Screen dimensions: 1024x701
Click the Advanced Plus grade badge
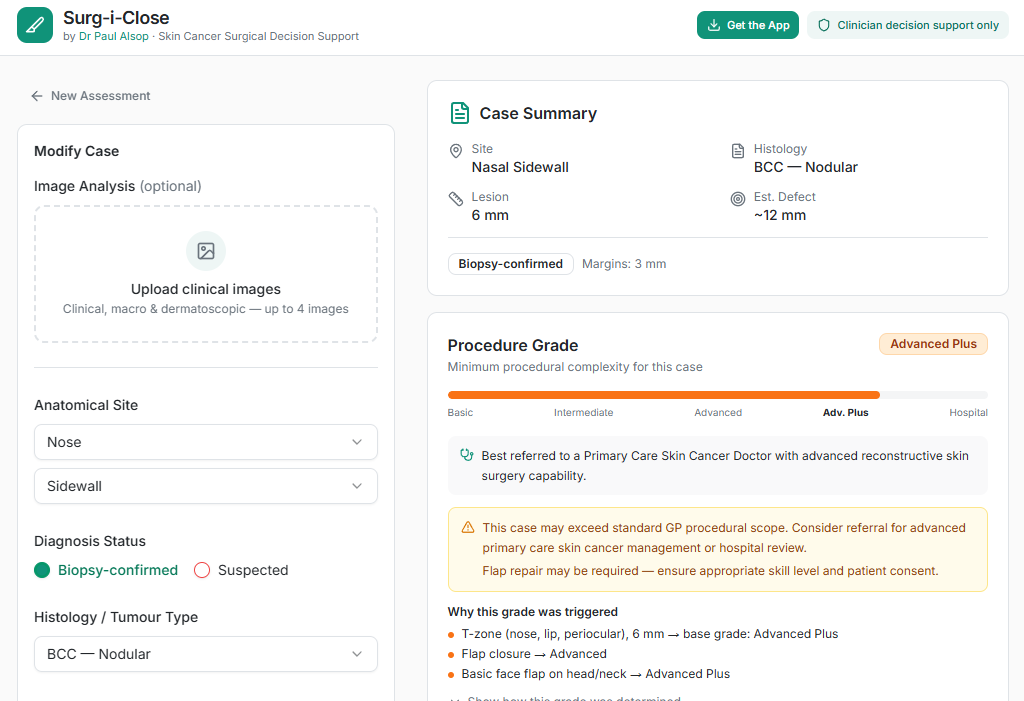[933, 344]
